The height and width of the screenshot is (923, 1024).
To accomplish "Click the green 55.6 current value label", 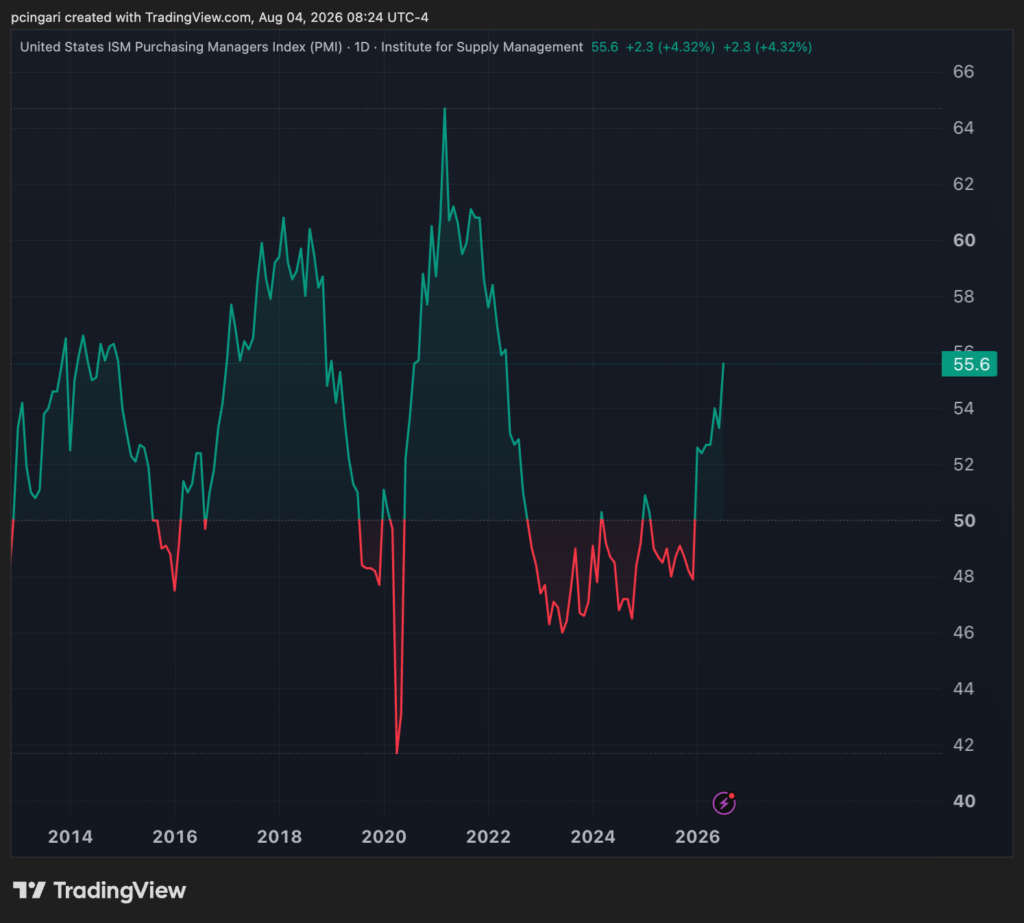I will (970, 364).
